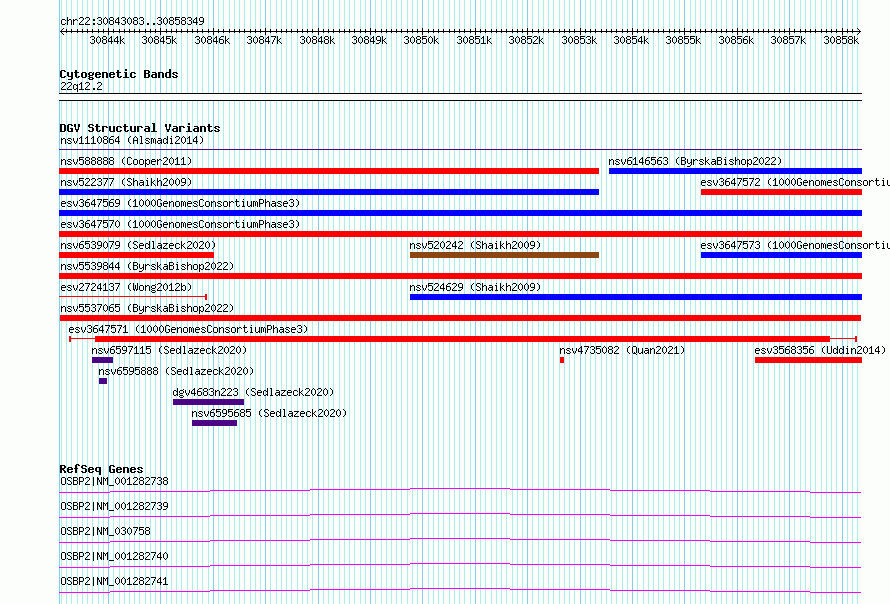Select the RefSeq Genes track title
Viewport: 890px width, 604px height.
pyautogui.click(x=101, y=469)
